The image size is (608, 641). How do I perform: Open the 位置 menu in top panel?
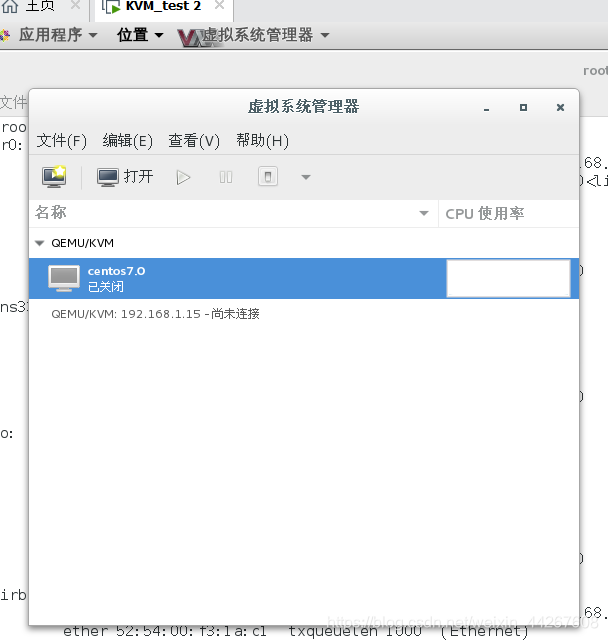pyautogui.click(x=140, y=35)
